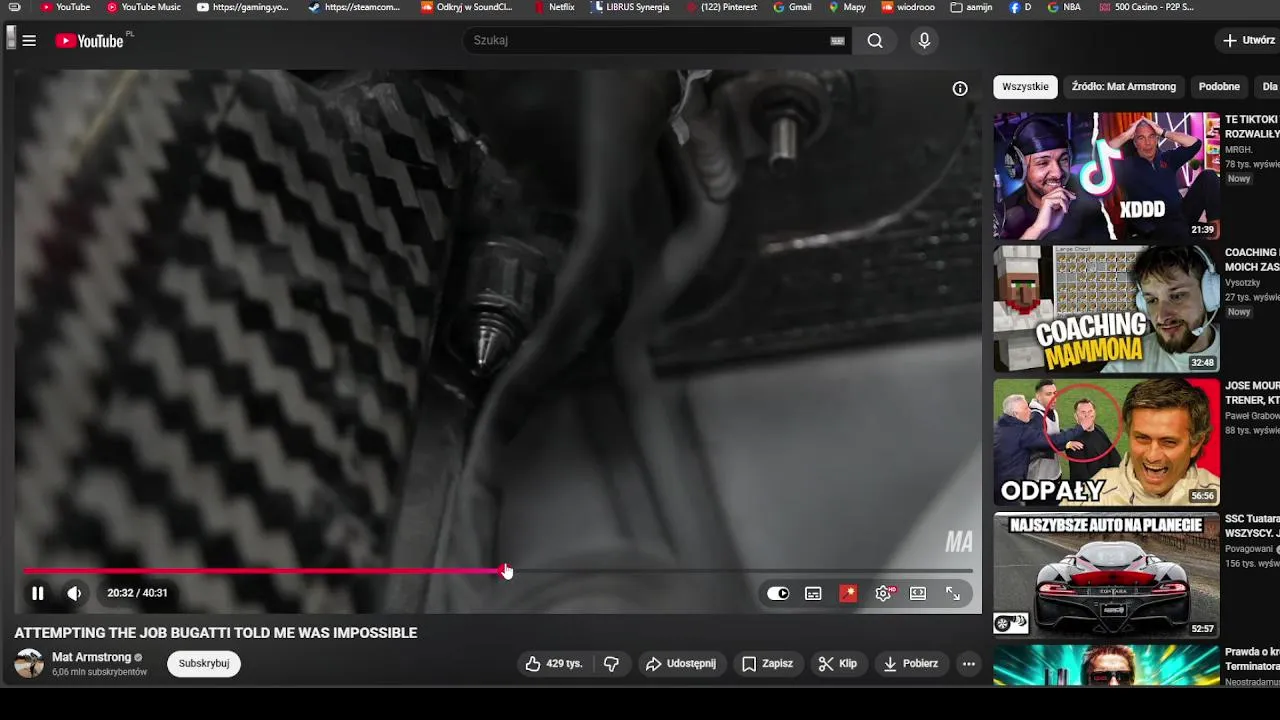Open the COACHING MAMMONA video thumbnail
This screenshot has width=1280, height=720.
(1106, 309)
